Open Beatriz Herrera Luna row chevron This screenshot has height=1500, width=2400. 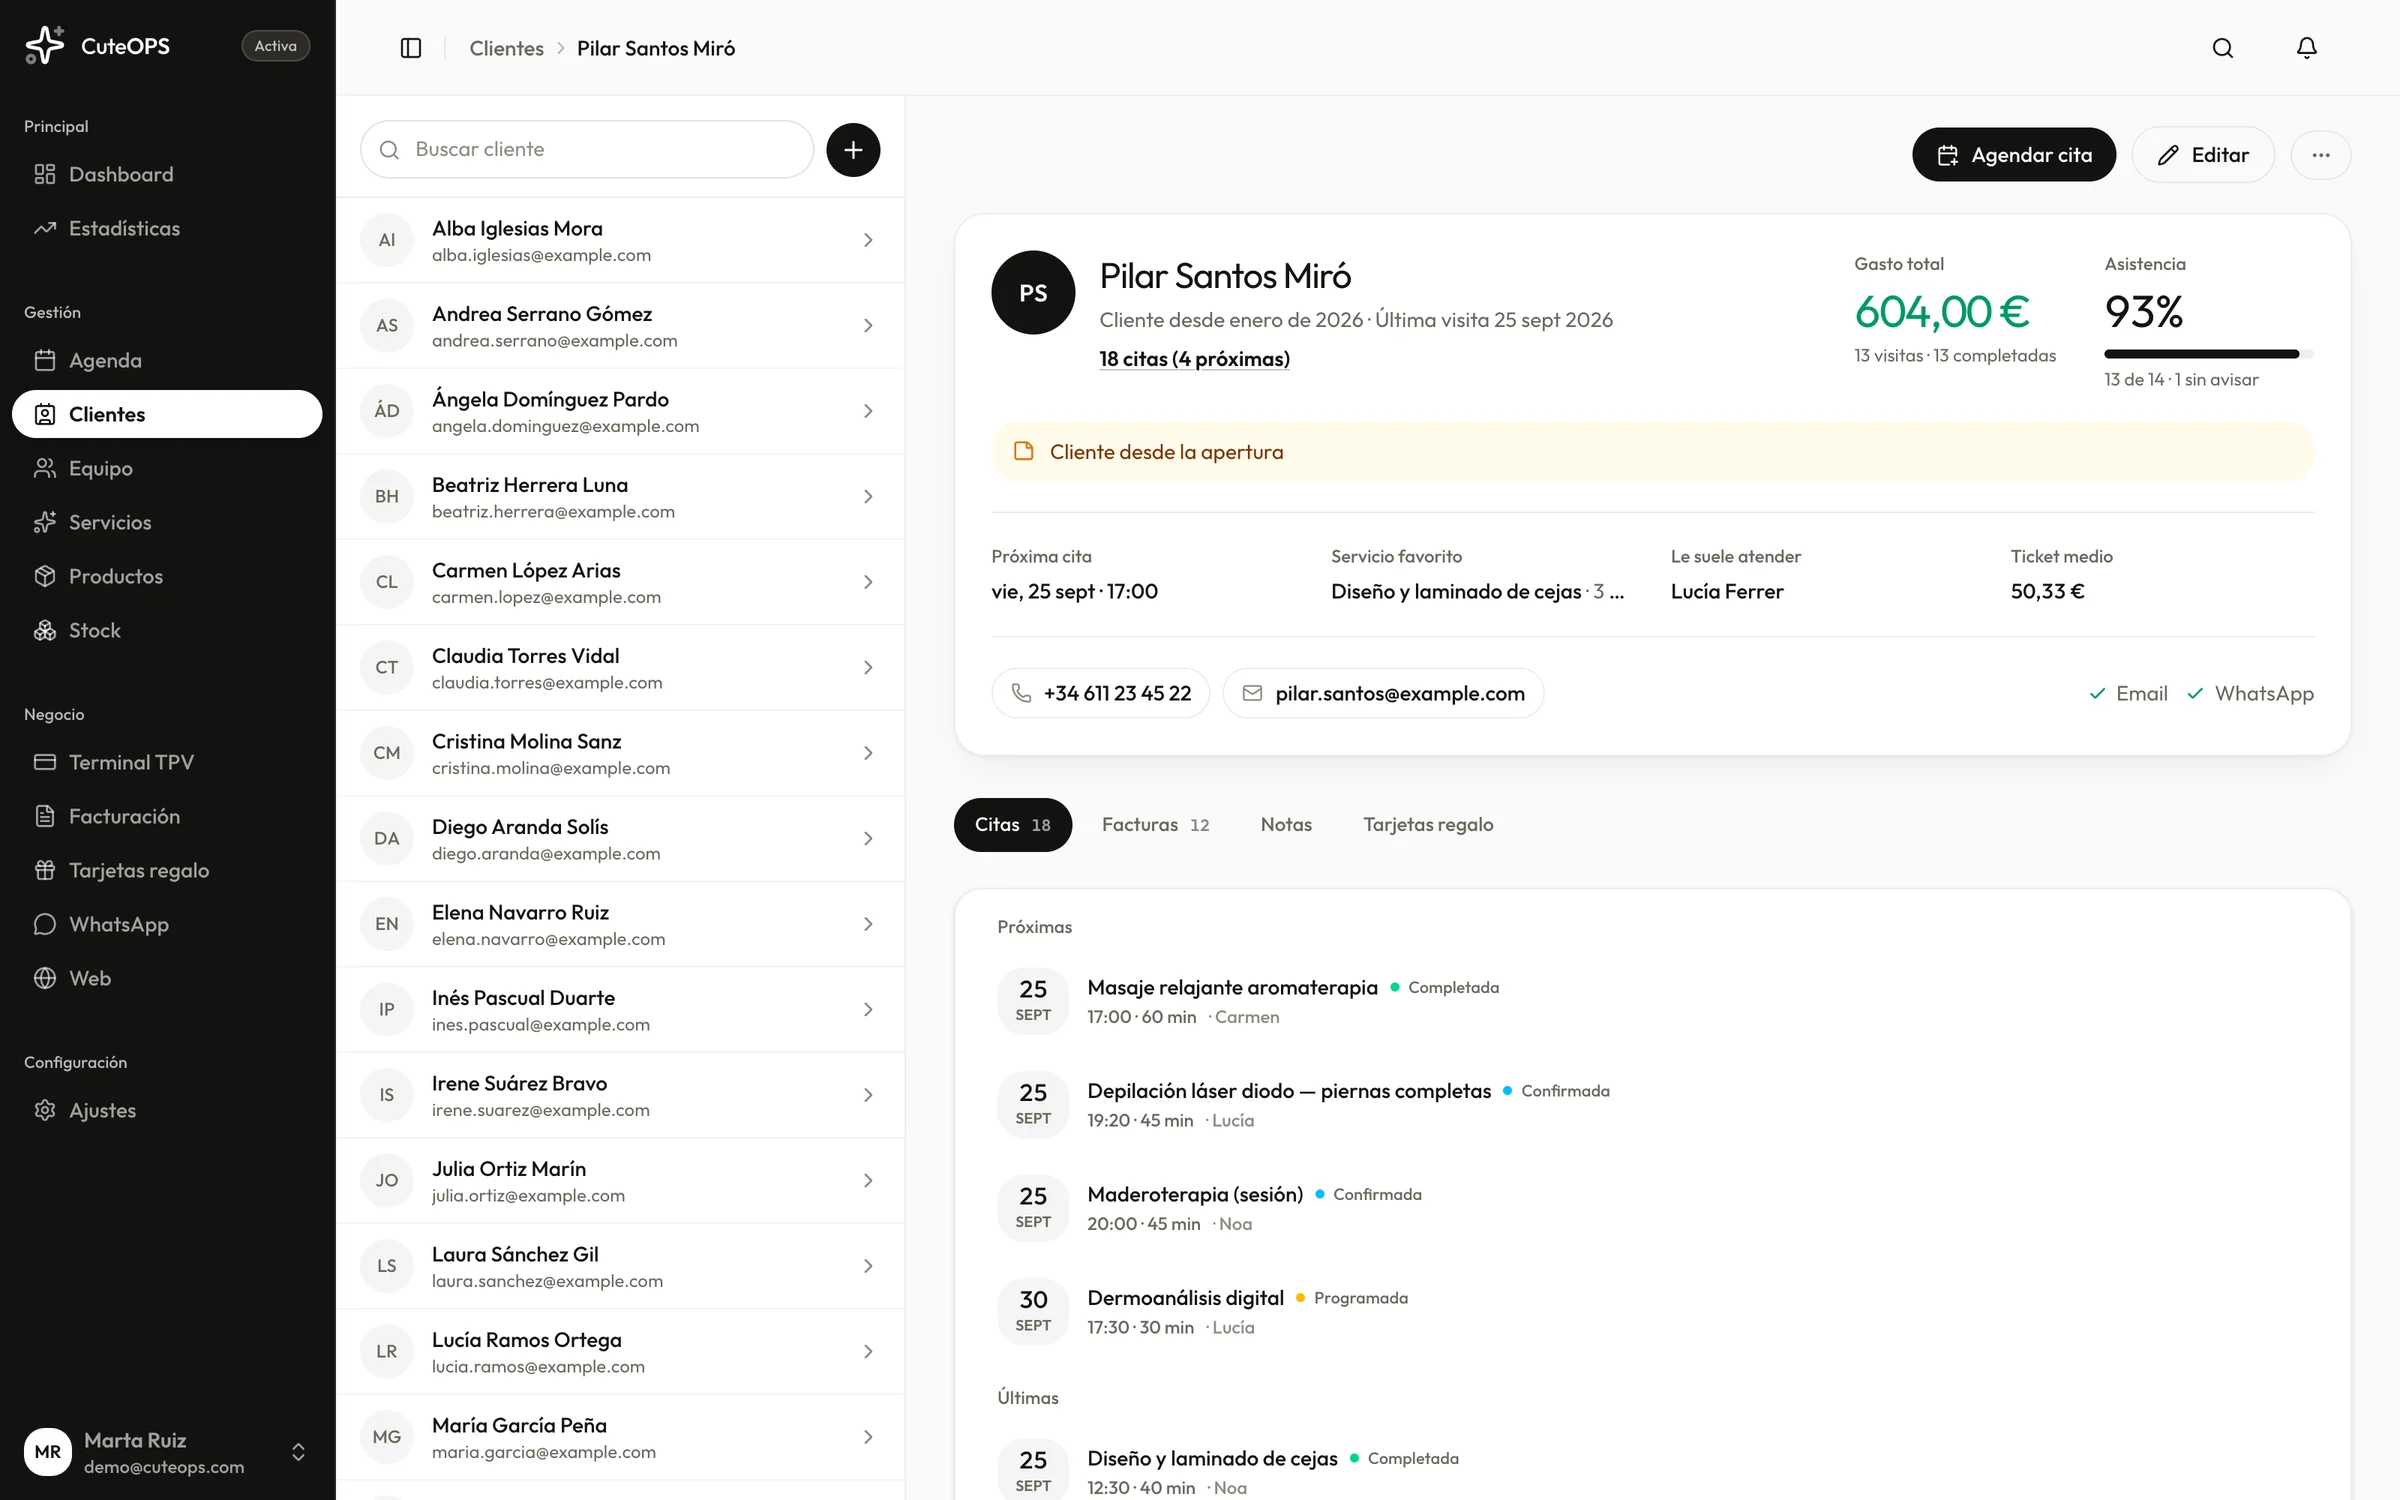coord(868,497)
